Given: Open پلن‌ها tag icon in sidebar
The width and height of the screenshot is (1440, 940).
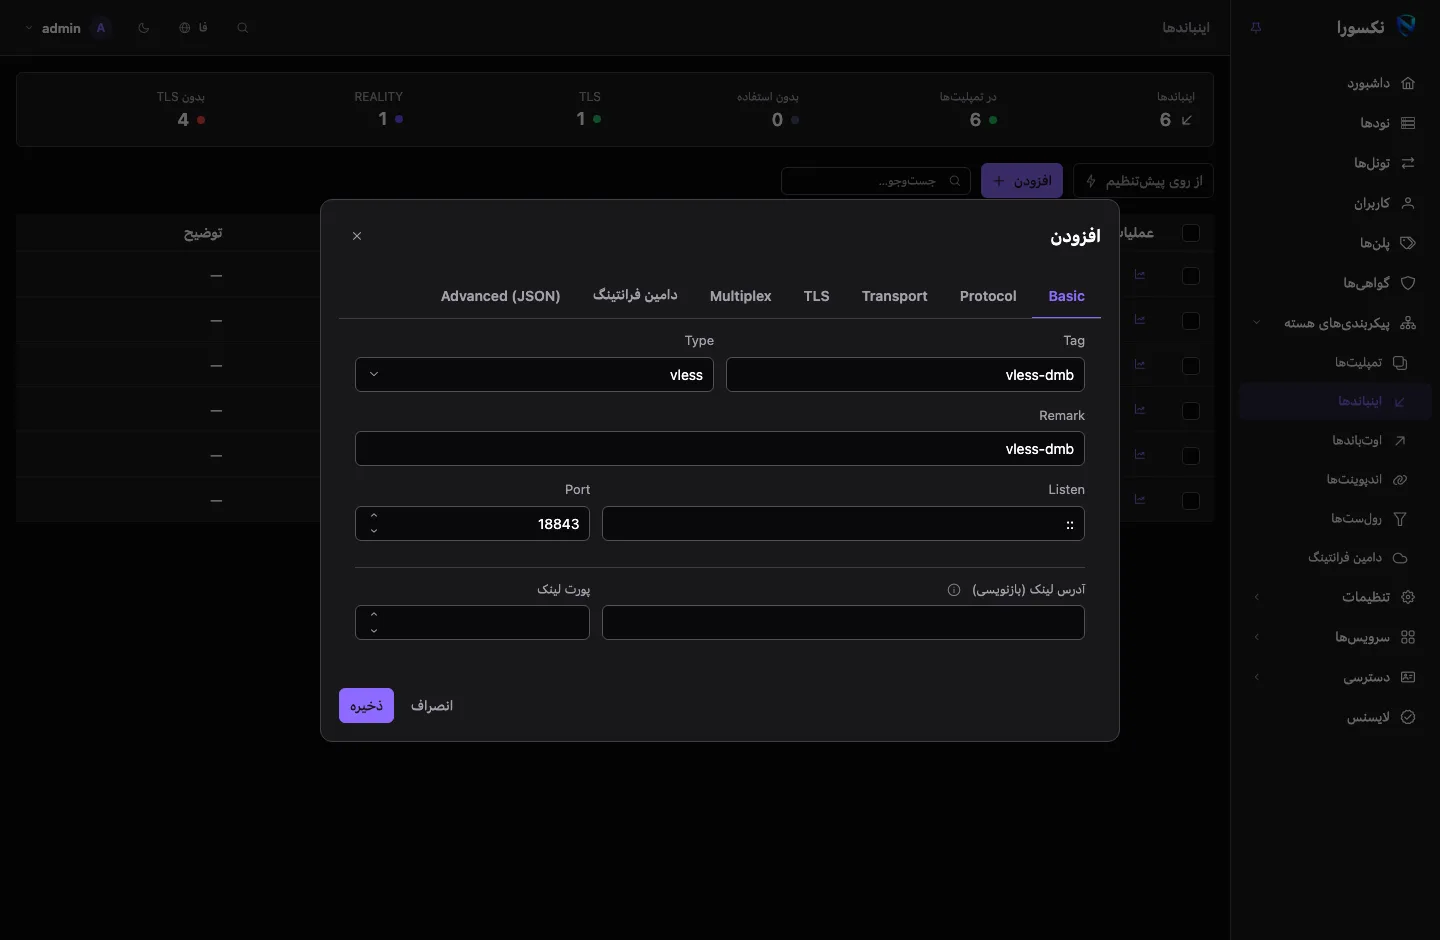Looking at the screenshot, I should point(1408,243).
